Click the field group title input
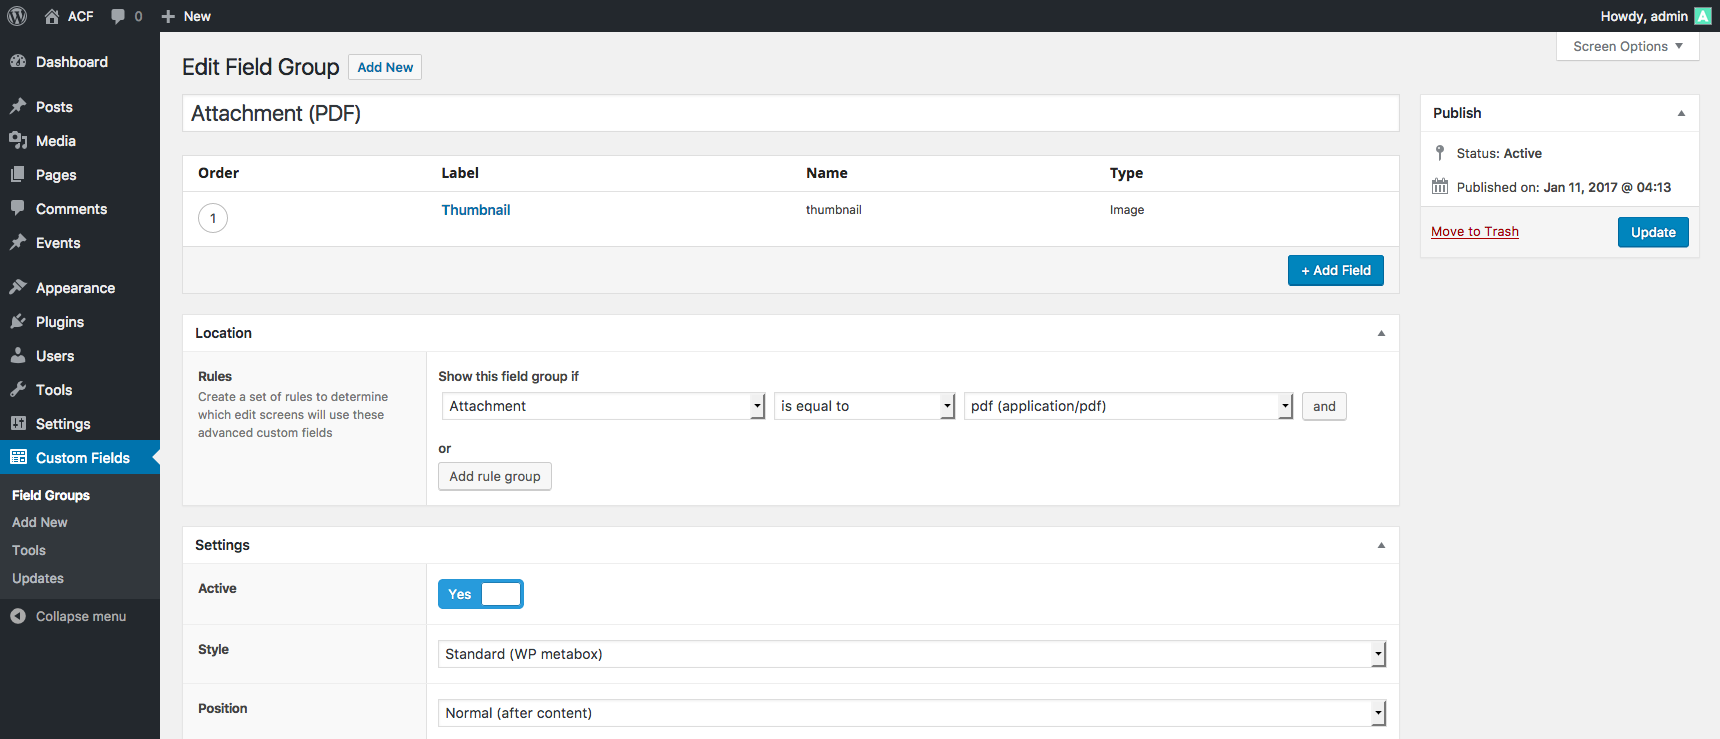 coord(790,113)
